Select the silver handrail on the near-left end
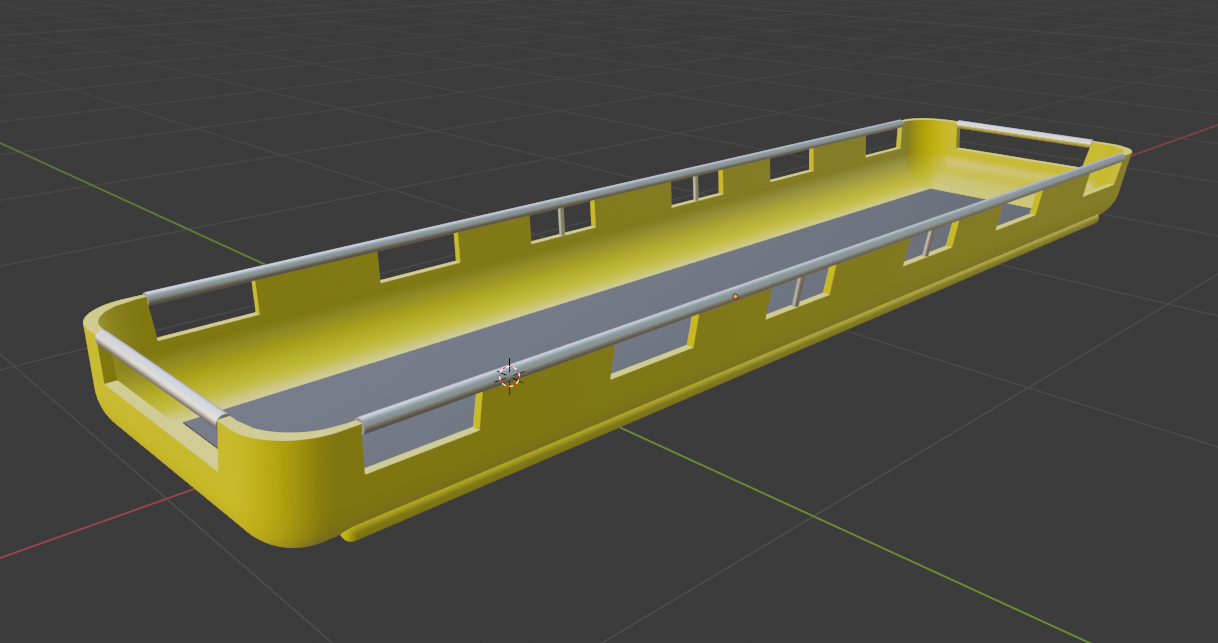 point(160,377)
